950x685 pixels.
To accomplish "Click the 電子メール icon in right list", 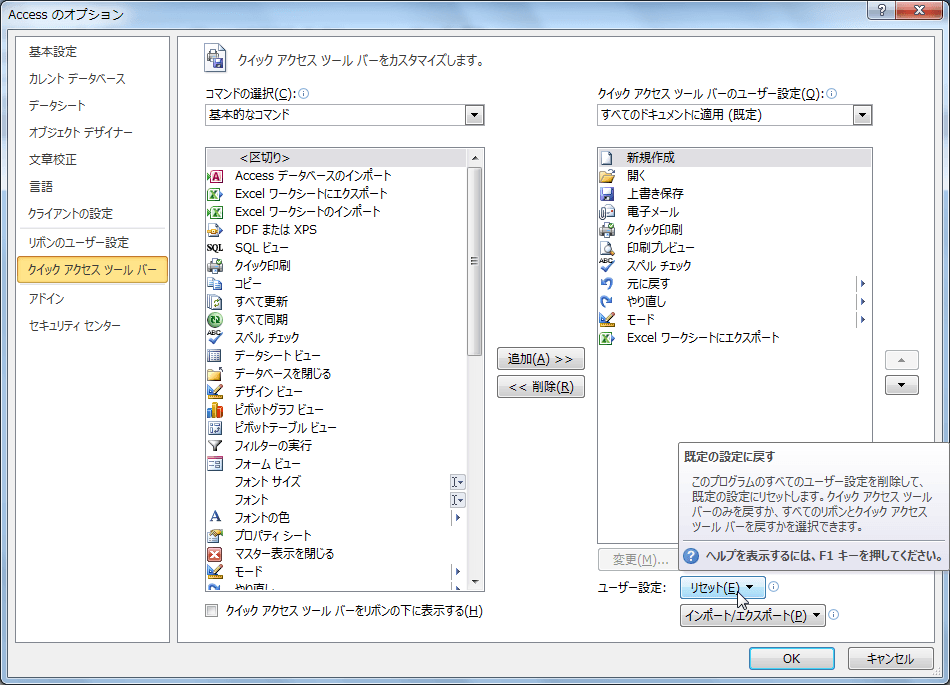I will 606,212.
